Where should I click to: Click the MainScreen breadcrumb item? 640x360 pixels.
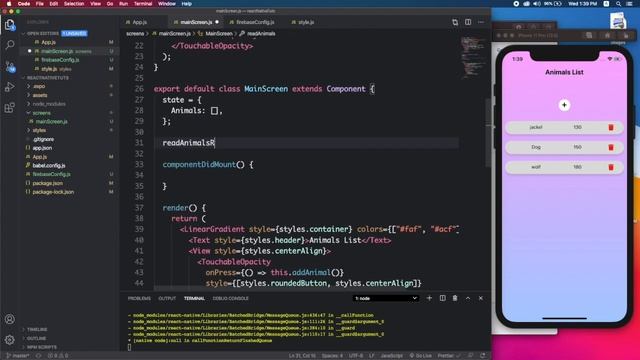click(x=219, y=33)
